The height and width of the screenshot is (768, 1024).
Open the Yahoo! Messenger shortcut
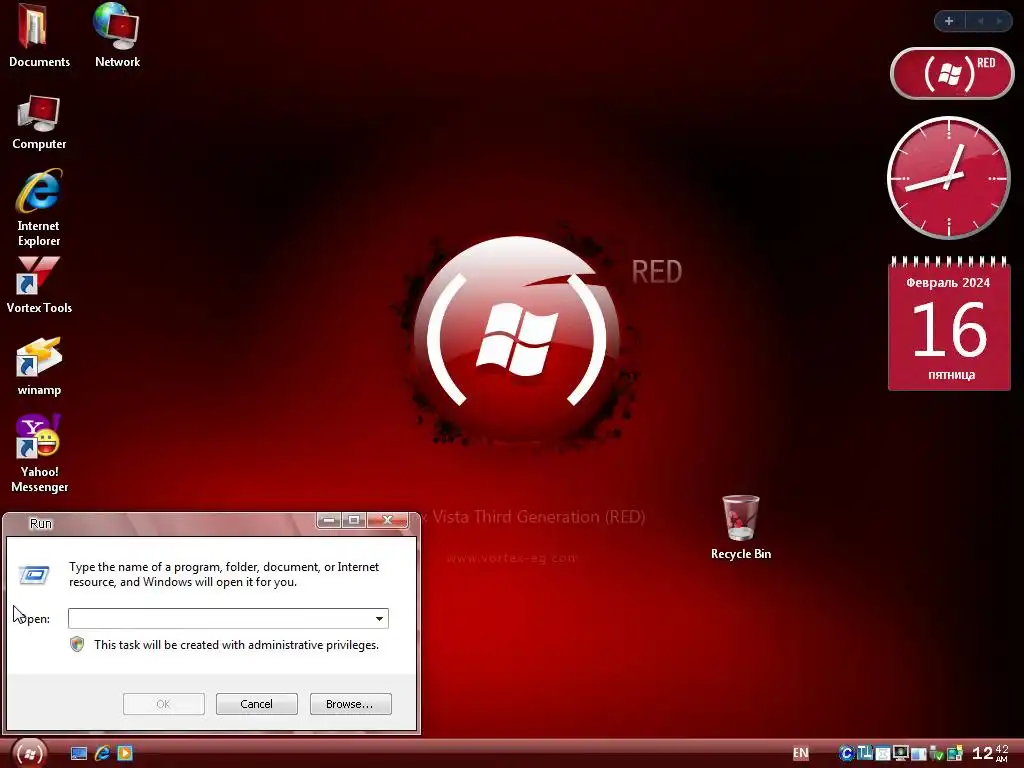coord(39,453)
